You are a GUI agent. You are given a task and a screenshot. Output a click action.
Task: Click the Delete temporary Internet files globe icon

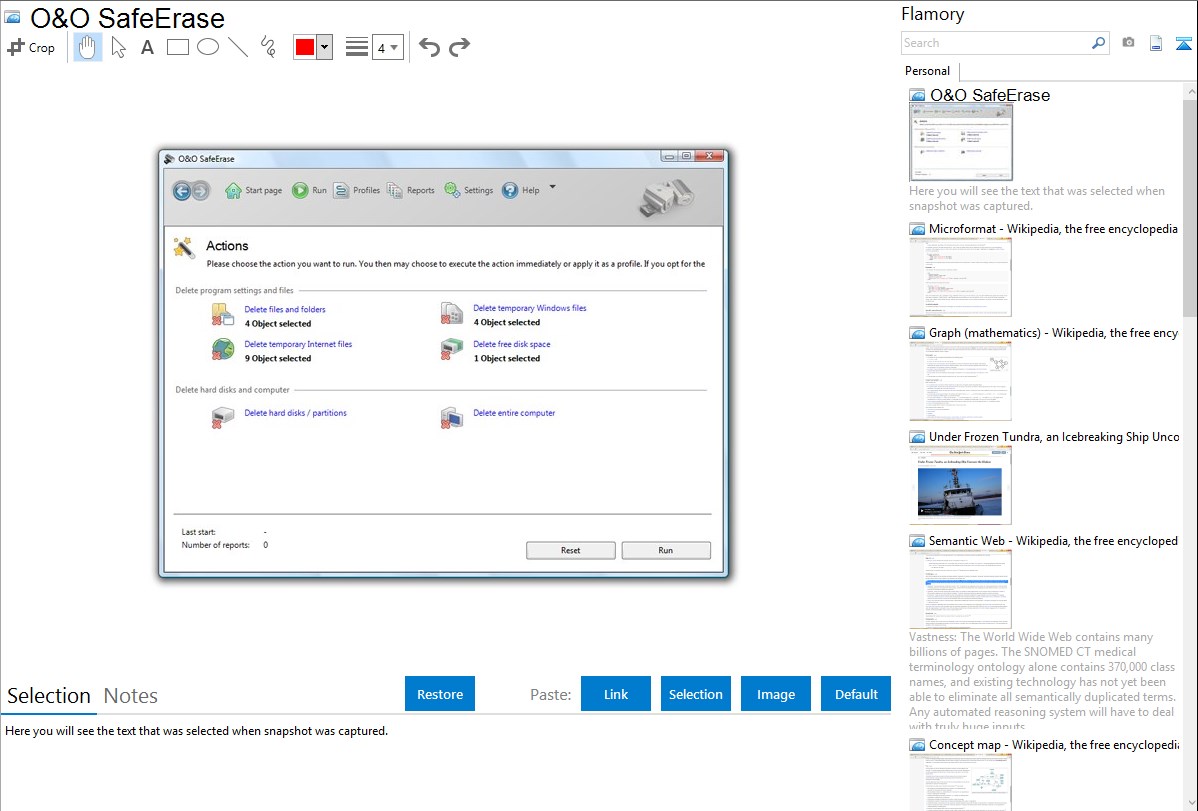pyautogui.click(x=222, y=349)
